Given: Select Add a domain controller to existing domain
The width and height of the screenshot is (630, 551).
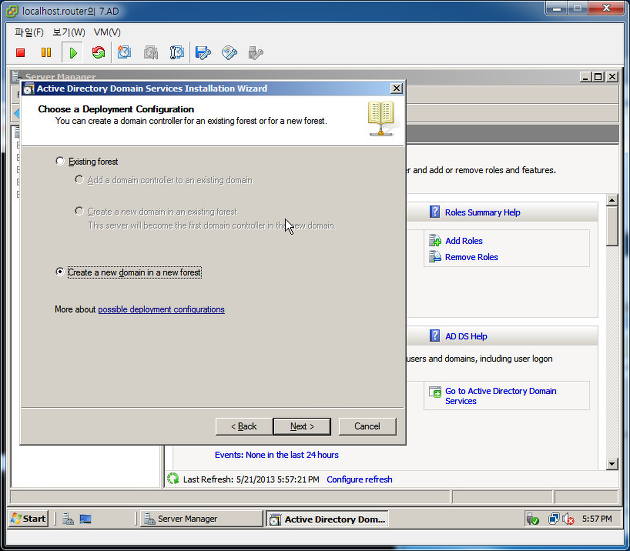Looking at the screenshot, I should (x=79, y=179).
